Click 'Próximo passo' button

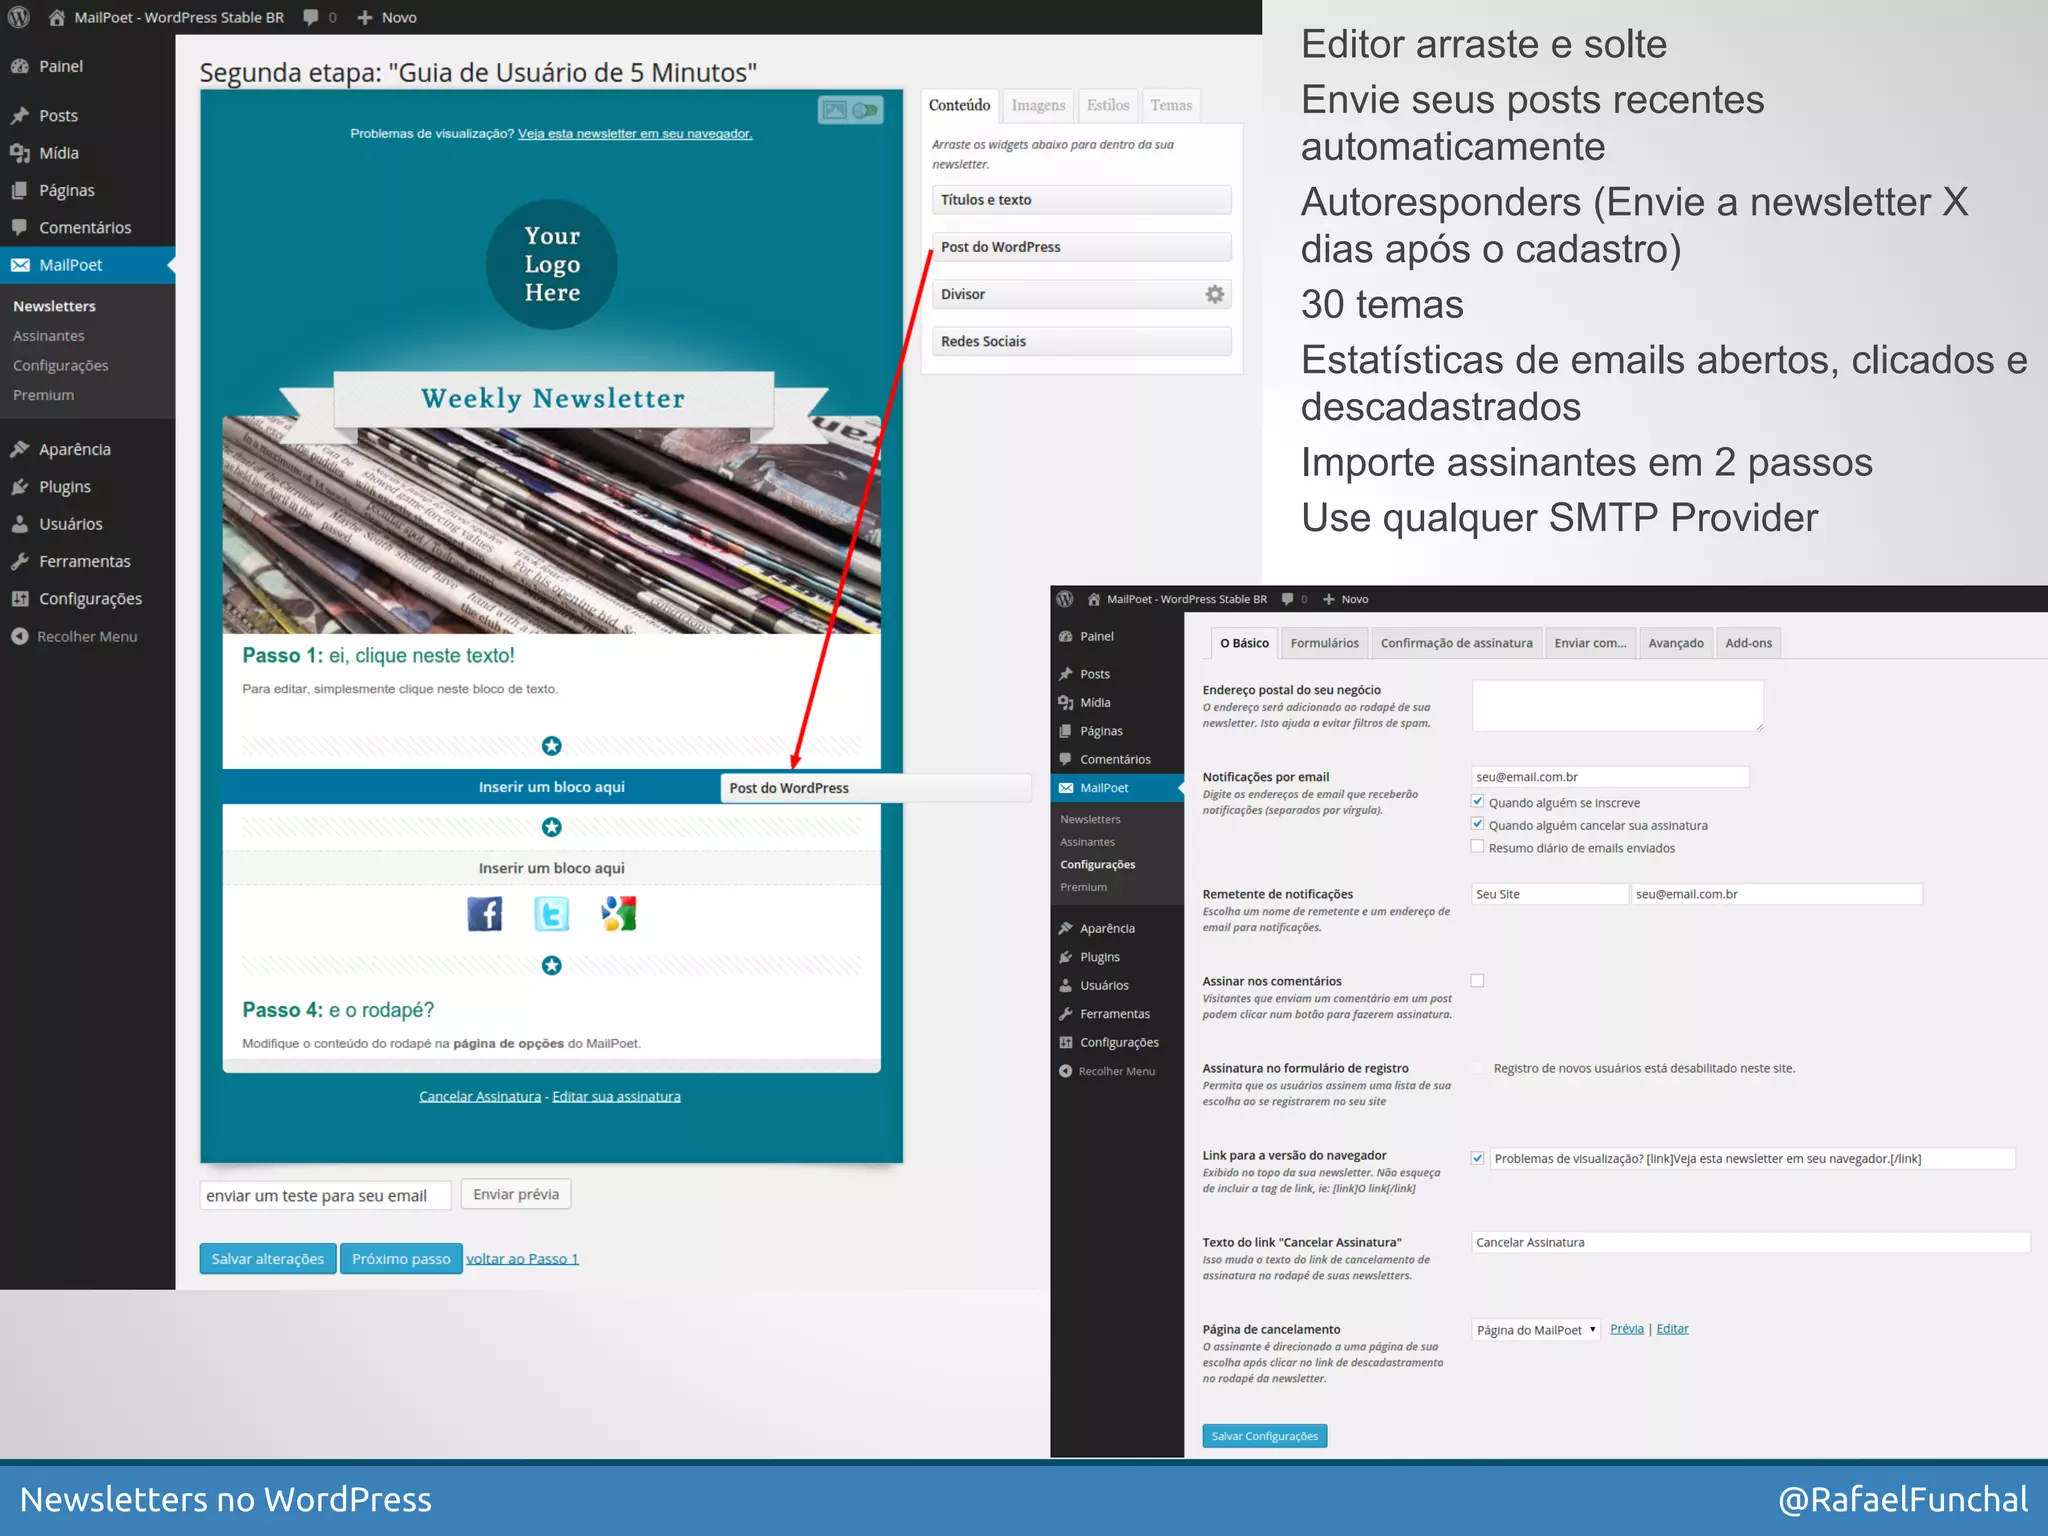coord(401,1259)
